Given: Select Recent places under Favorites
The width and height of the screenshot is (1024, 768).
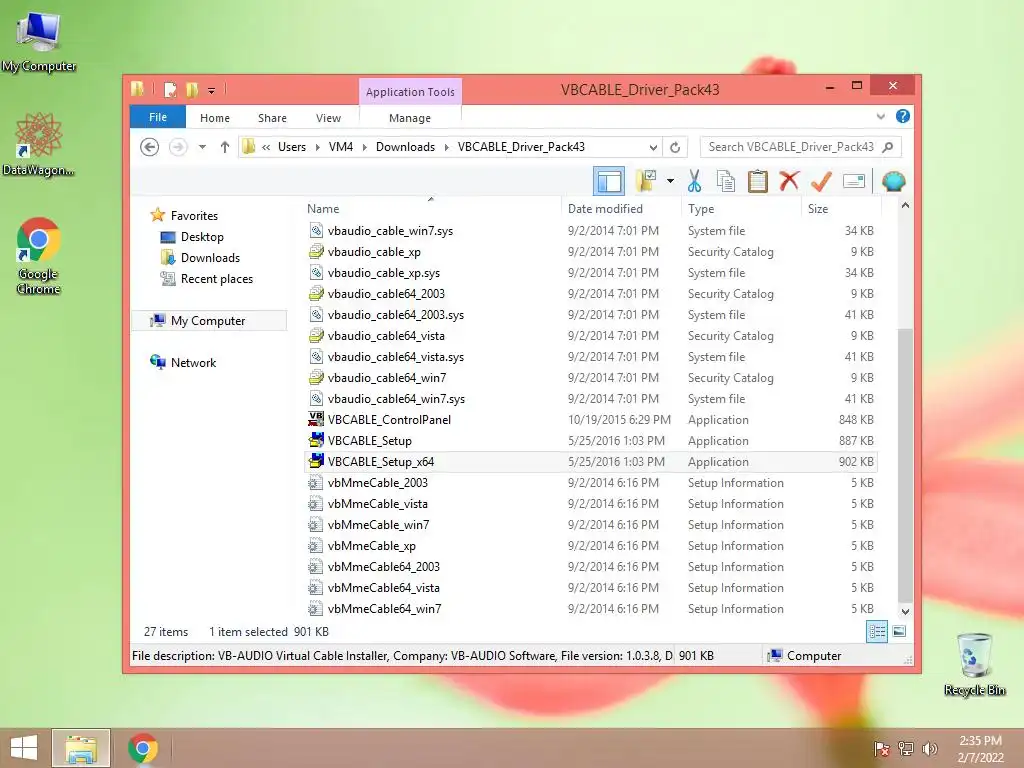Looking at the screenshot, I should tap(217, 279).
